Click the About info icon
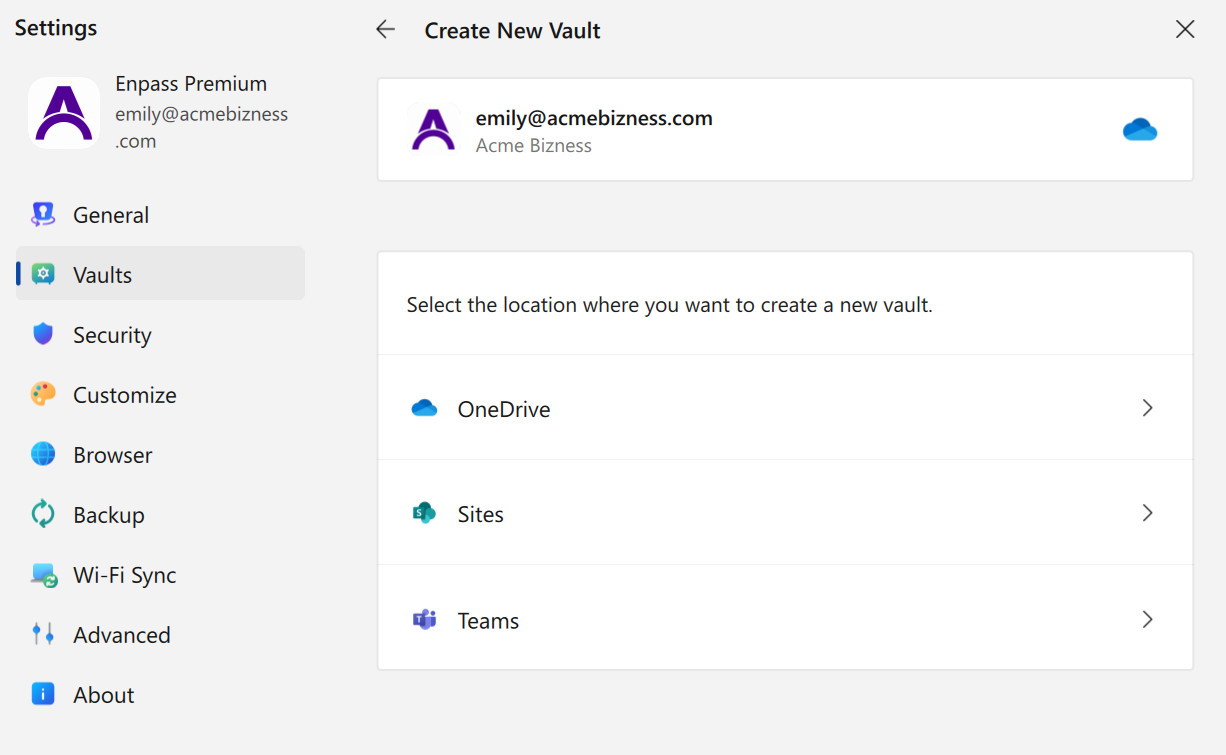The width and height of the screenshot is (1226, 755). pos(43,694)
